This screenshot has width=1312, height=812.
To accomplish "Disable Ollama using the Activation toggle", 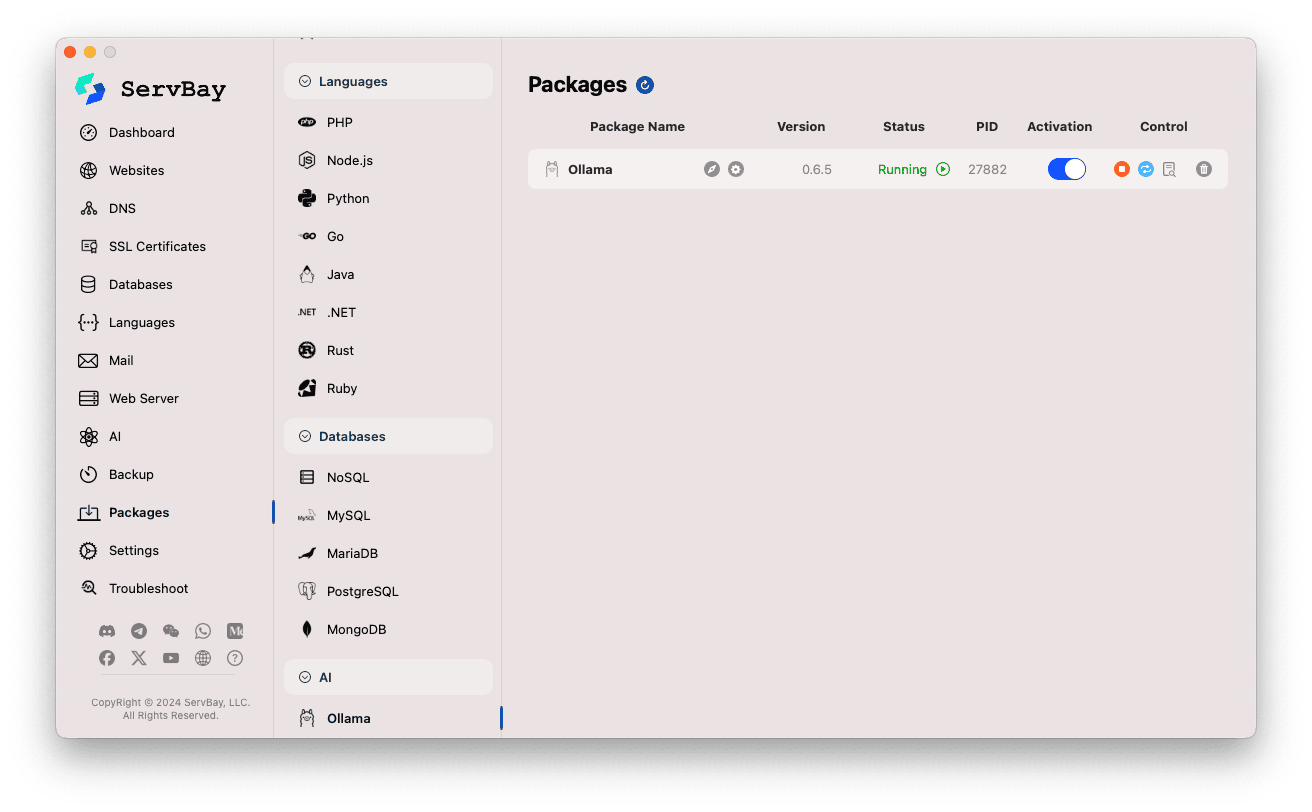I will (1066, 169).
